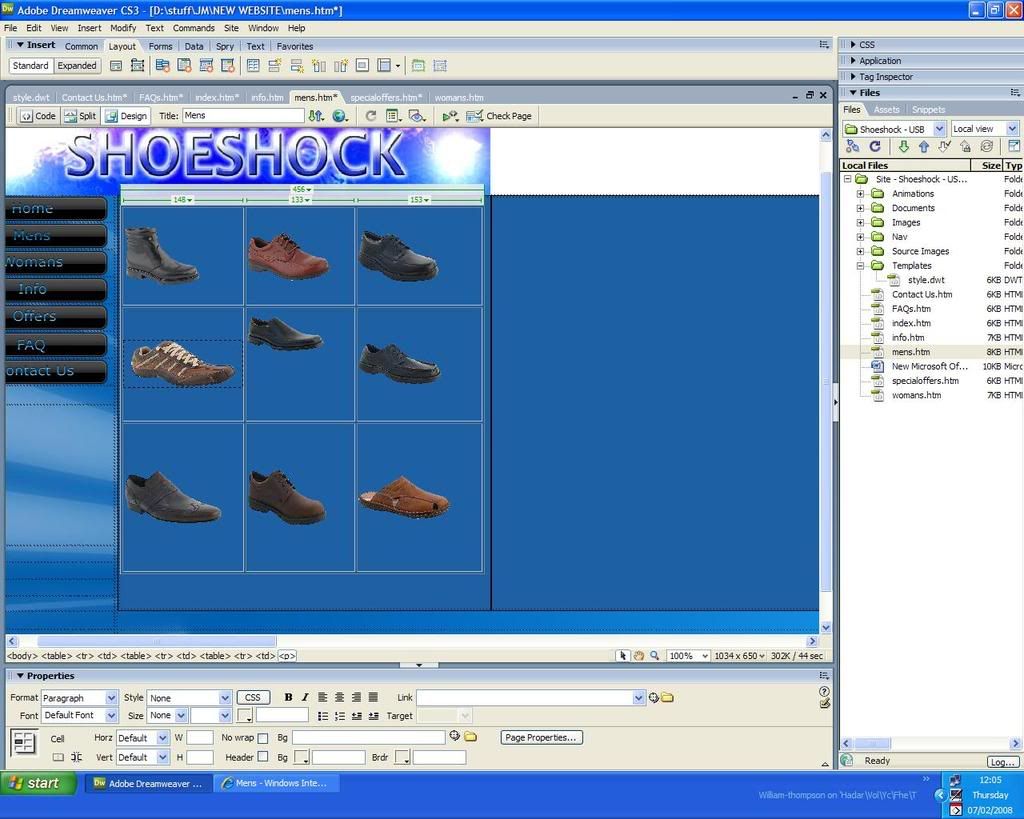Toggle the No wrap checkbox
The width and height of the screenshot is (1024, 819).
[263, 738]
